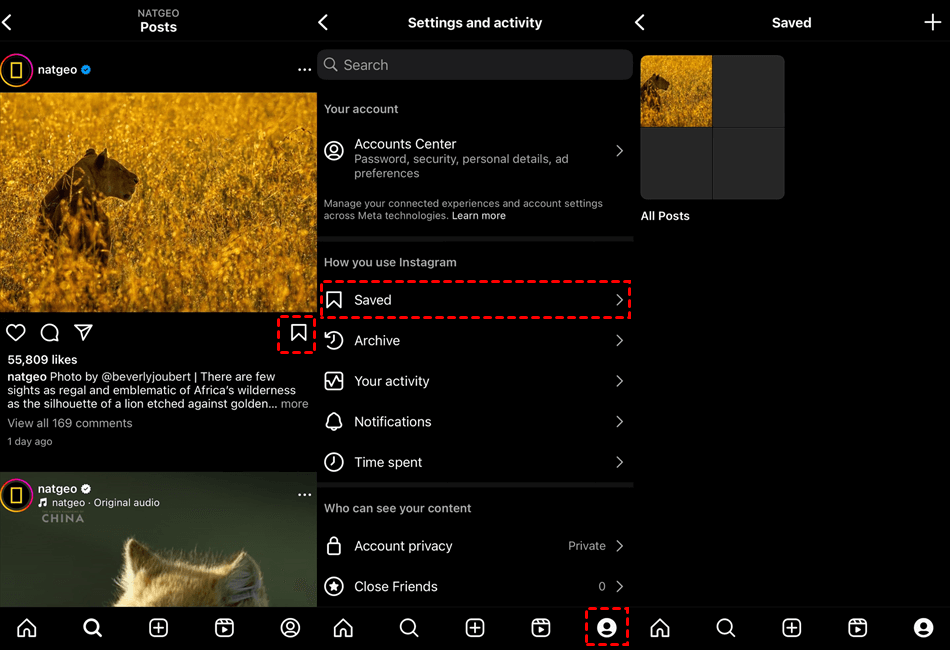The width and height of the screenshot is (950, 650).
Task: Open Account privacy setting
Action: pos(475,546)
